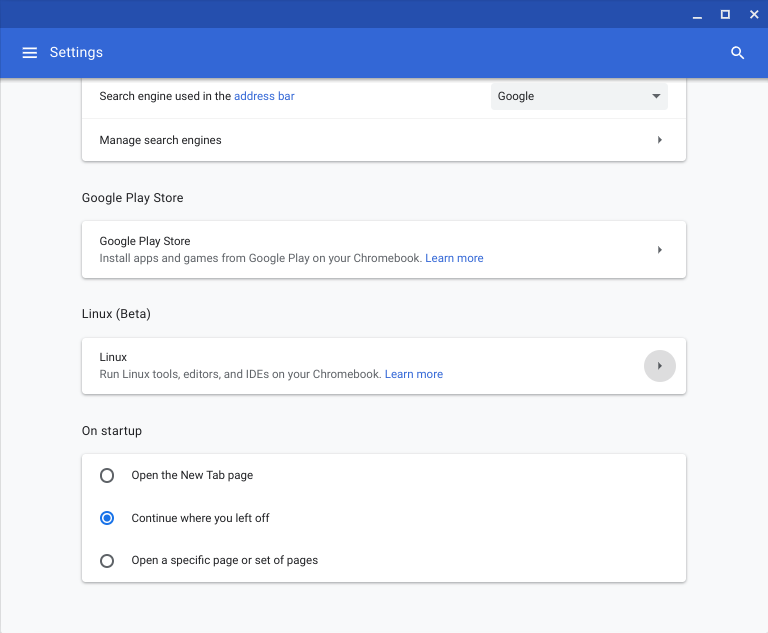Open the hamburger main menu
Viewport: 768px width, 633px height.
[x=29, y=52]
